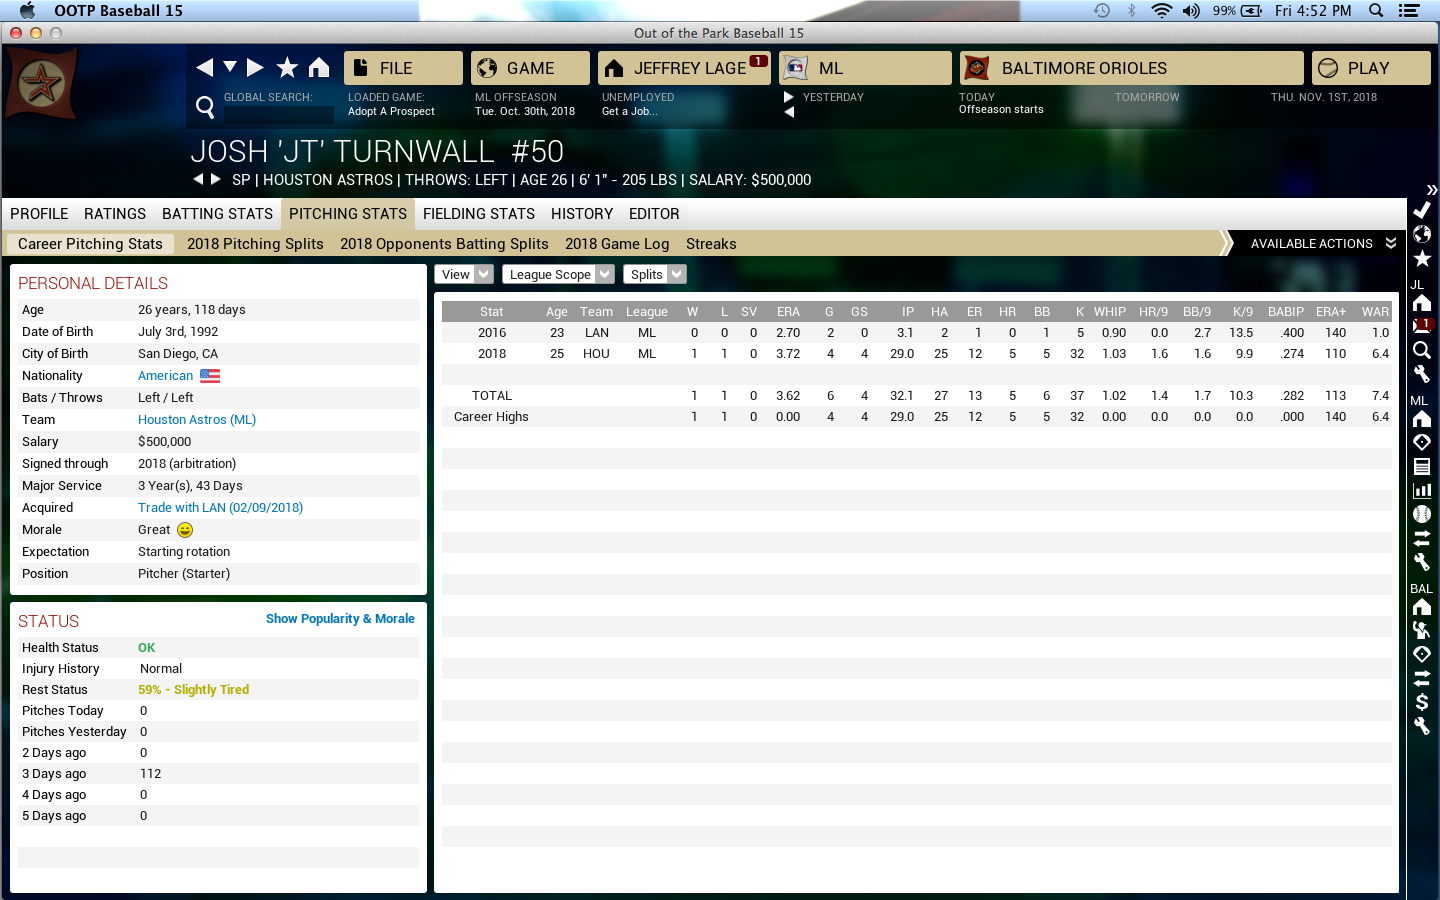The image size is (1440, 900).
Task: Click the American nationality link
Action: [x=165, y=376]
